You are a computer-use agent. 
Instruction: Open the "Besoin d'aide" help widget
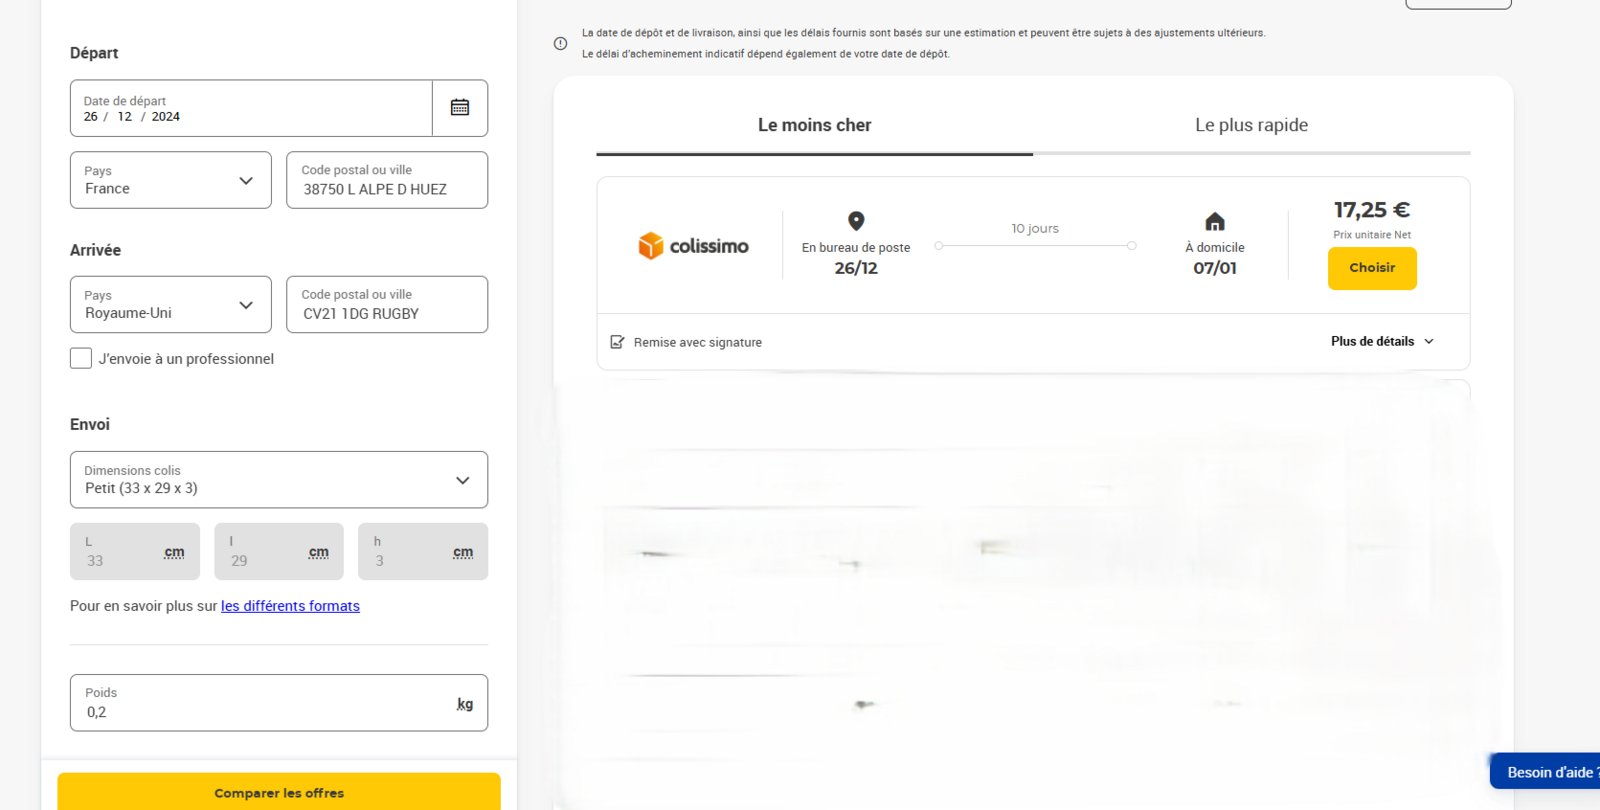point(1546,772)
